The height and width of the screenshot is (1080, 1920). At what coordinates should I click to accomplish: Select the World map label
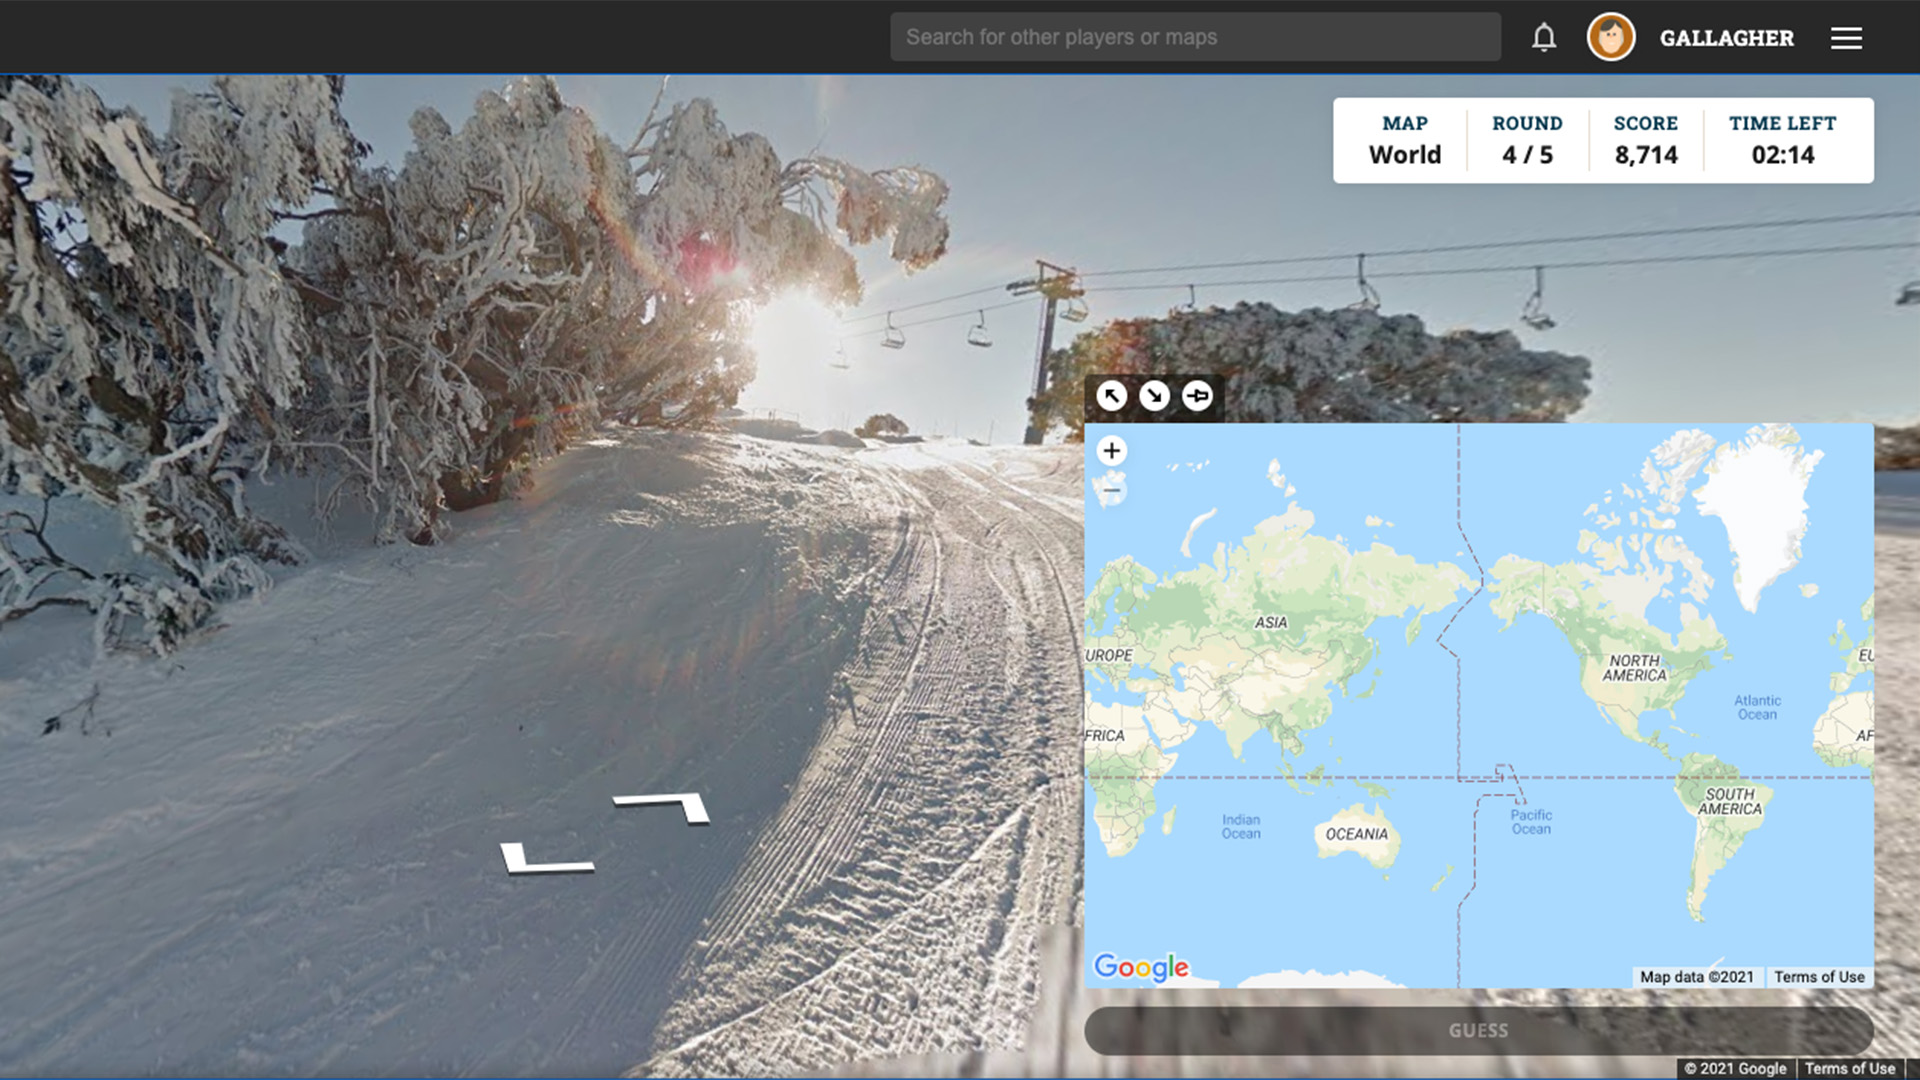[1404, 154]
